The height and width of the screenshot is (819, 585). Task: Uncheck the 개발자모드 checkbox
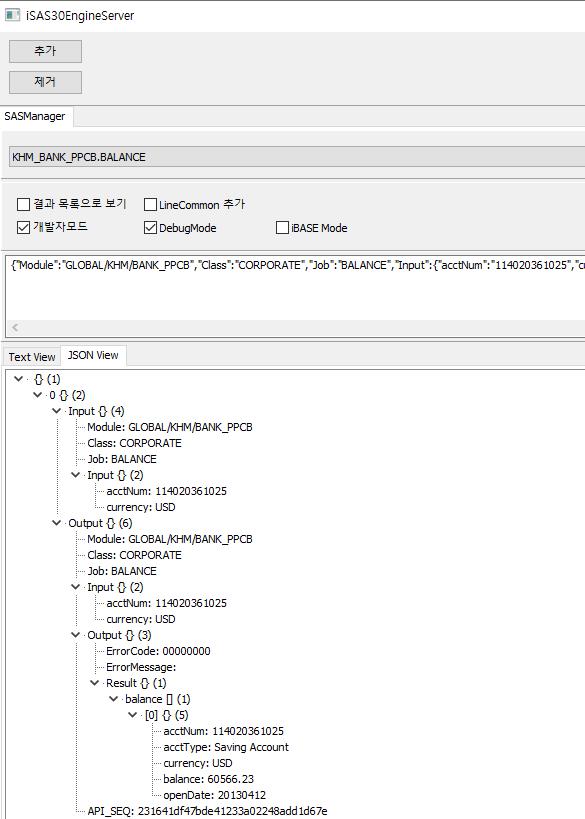coord(24,227)
